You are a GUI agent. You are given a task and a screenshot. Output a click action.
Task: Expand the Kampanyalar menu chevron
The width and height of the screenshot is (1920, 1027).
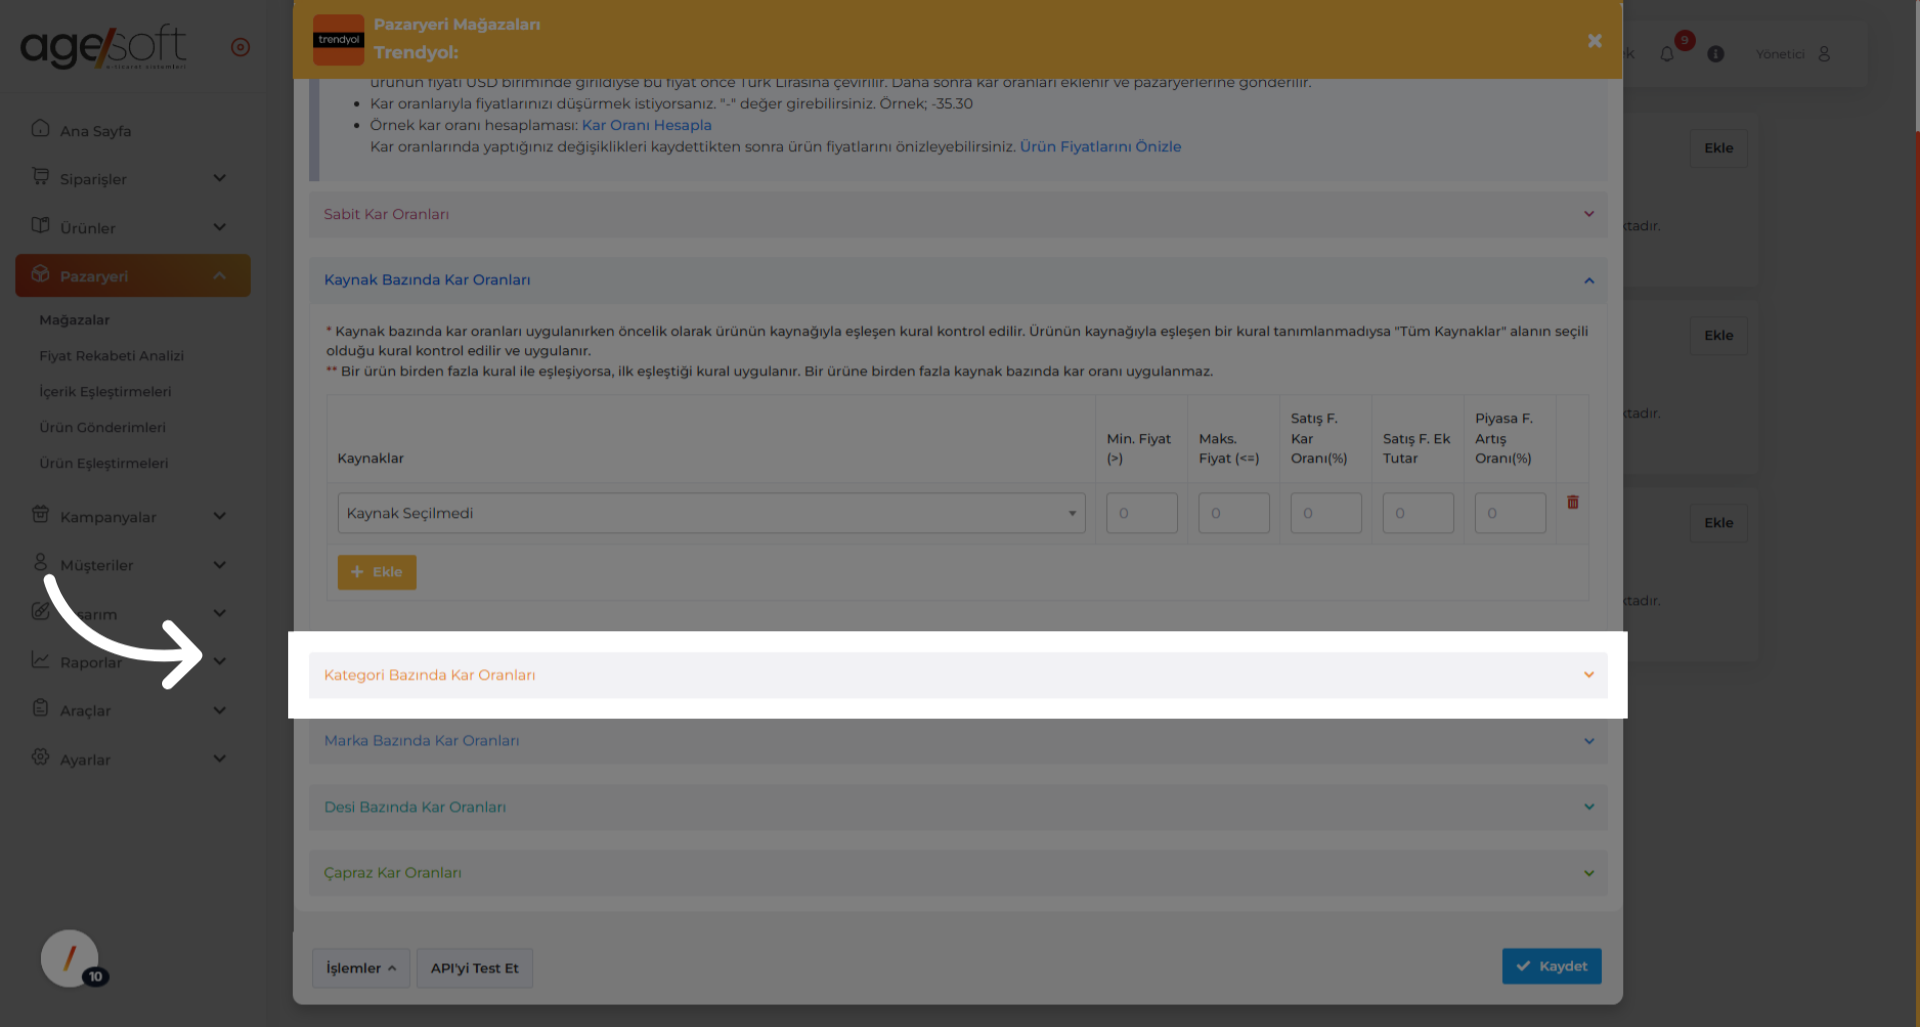click(x=219, y=516)
